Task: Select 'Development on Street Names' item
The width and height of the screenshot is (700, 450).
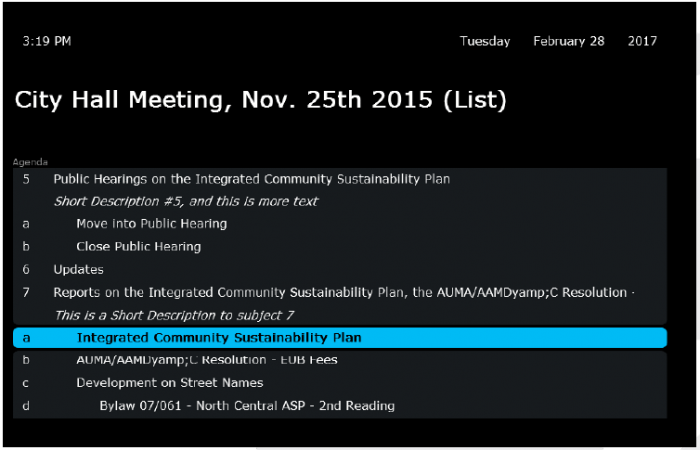Action: pyautogui.click(x=169, y=383)
